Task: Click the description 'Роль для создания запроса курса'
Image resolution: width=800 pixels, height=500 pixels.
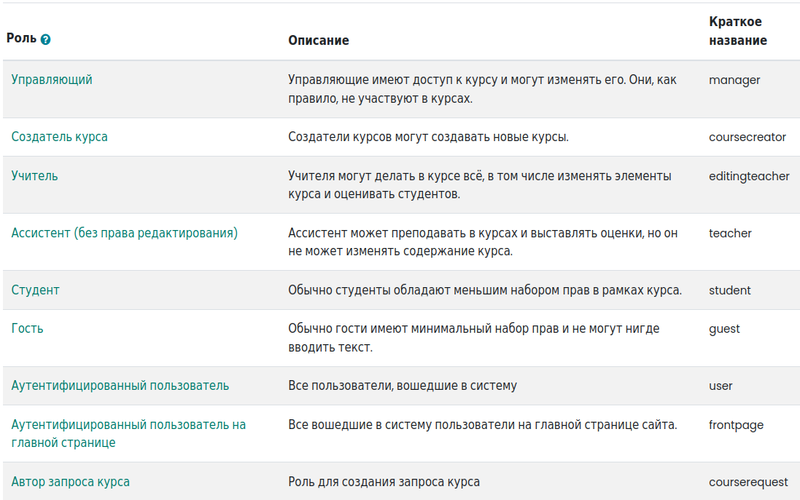Action: point(384,482)
